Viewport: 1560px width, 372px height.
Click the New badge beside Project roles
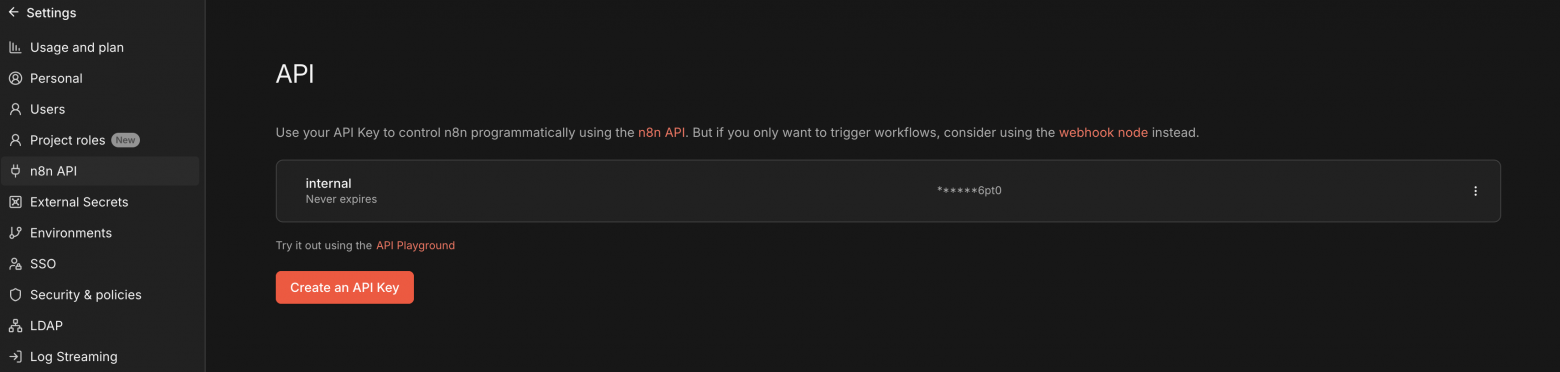(x=125, y=140)
